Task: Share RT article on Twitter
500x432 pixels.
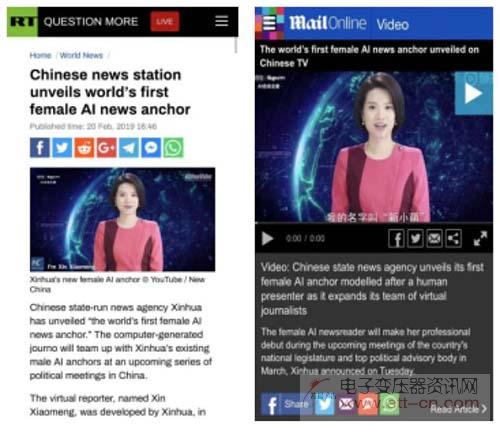Action: click(62, 147)
